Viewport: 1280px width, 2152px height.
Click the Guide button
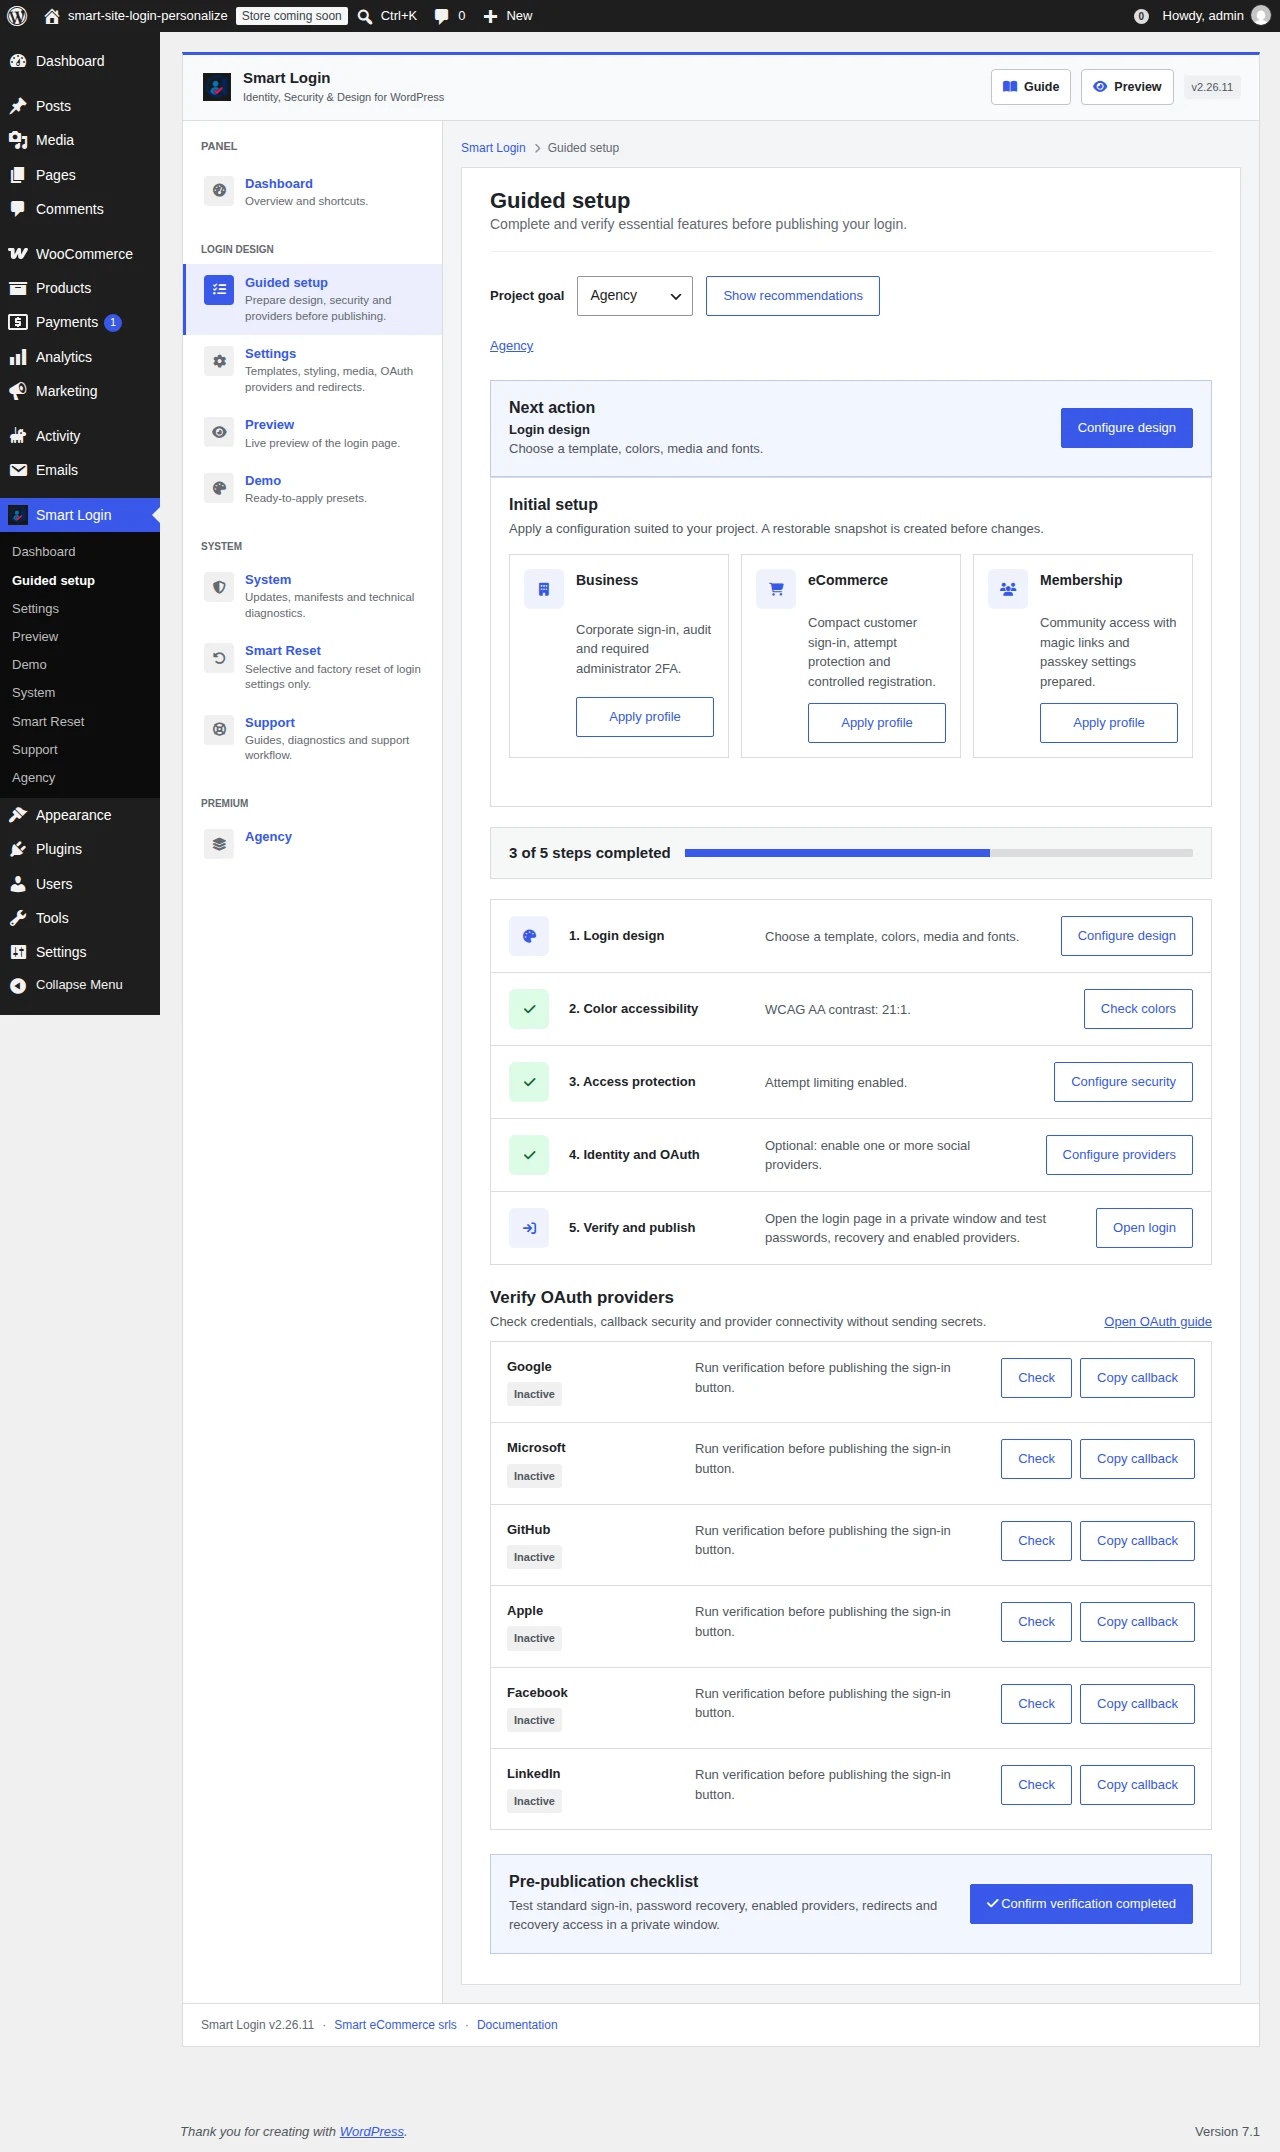click(x=1031, y=87)
